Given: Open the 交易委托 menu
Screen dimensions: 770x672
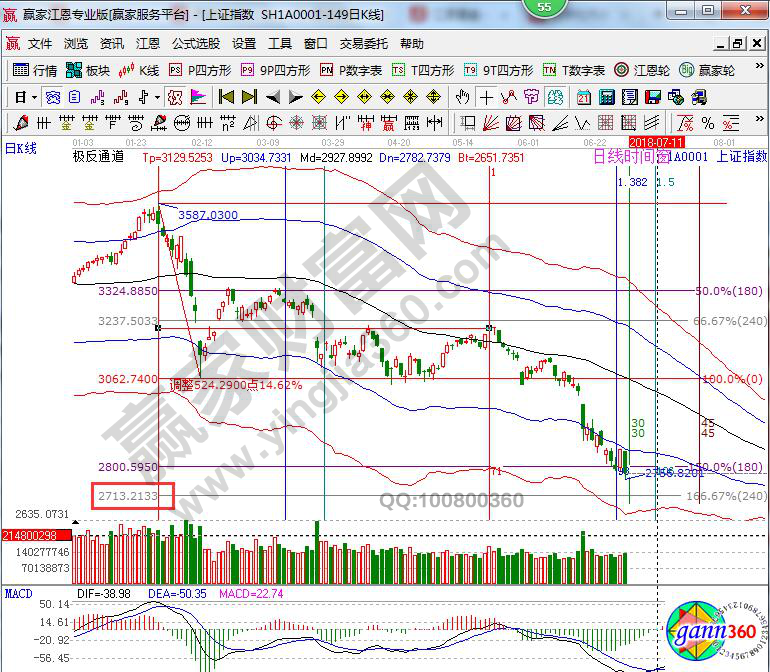Looking at the screenshot, I should pyautogui.click(x=363, y=44).
